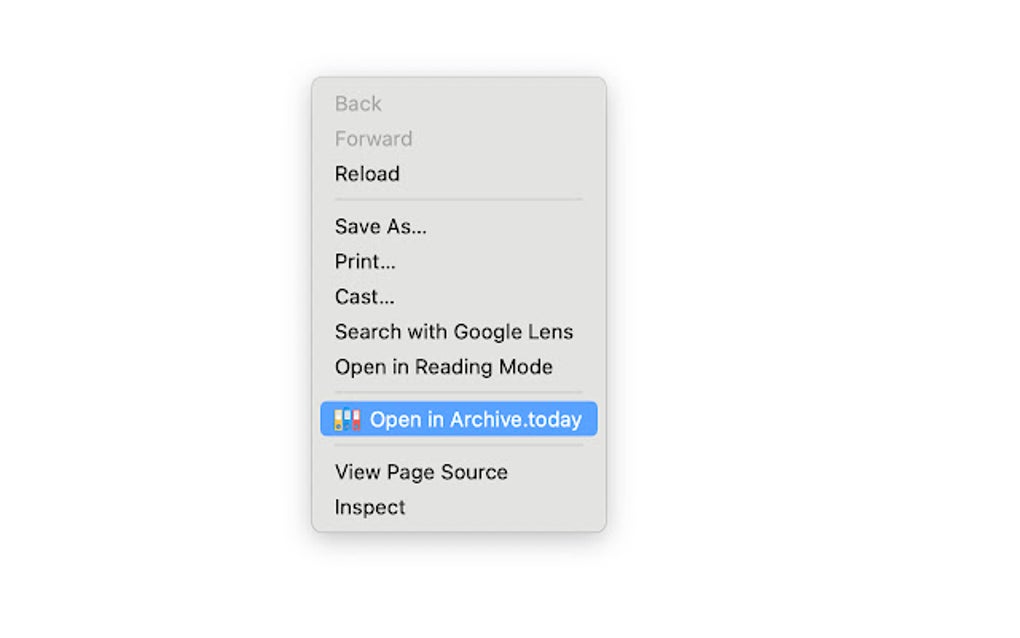Reload the page via context menu
Image resolution: width=1020 pixels, height=638 pixels.
point(367,174)
